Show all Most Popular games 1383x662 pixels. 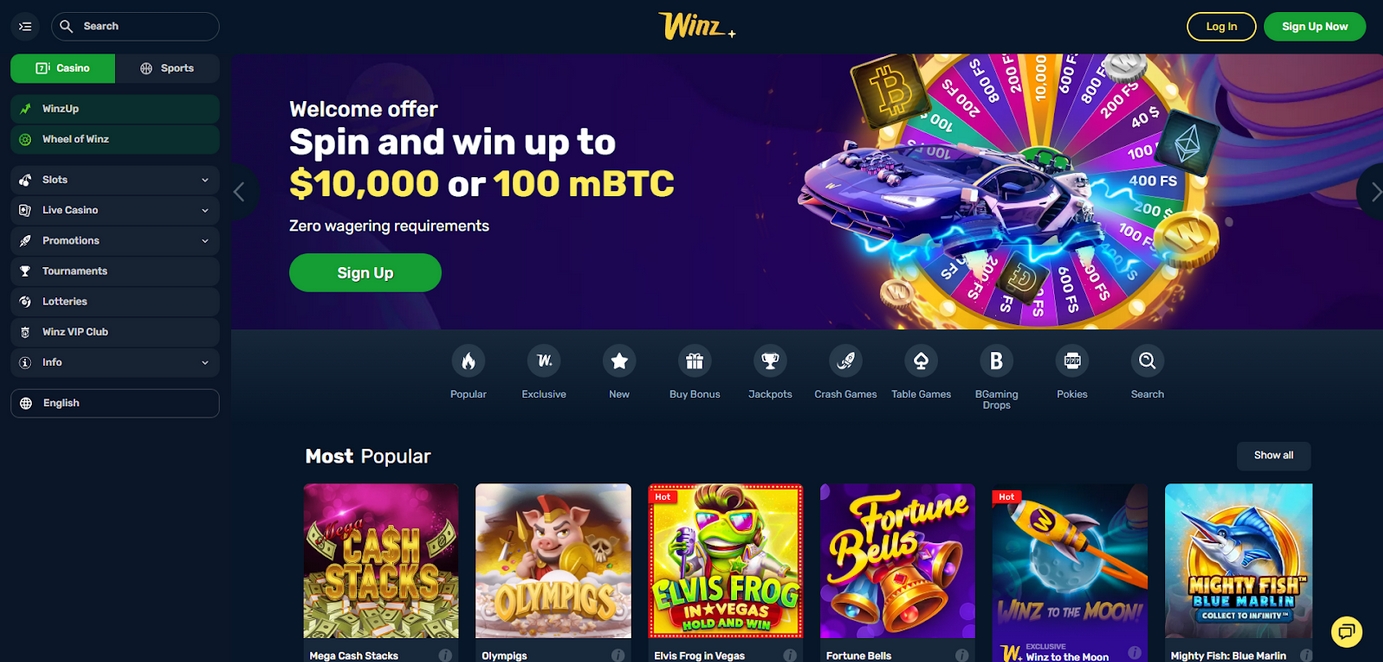(x=1273, y=455)
